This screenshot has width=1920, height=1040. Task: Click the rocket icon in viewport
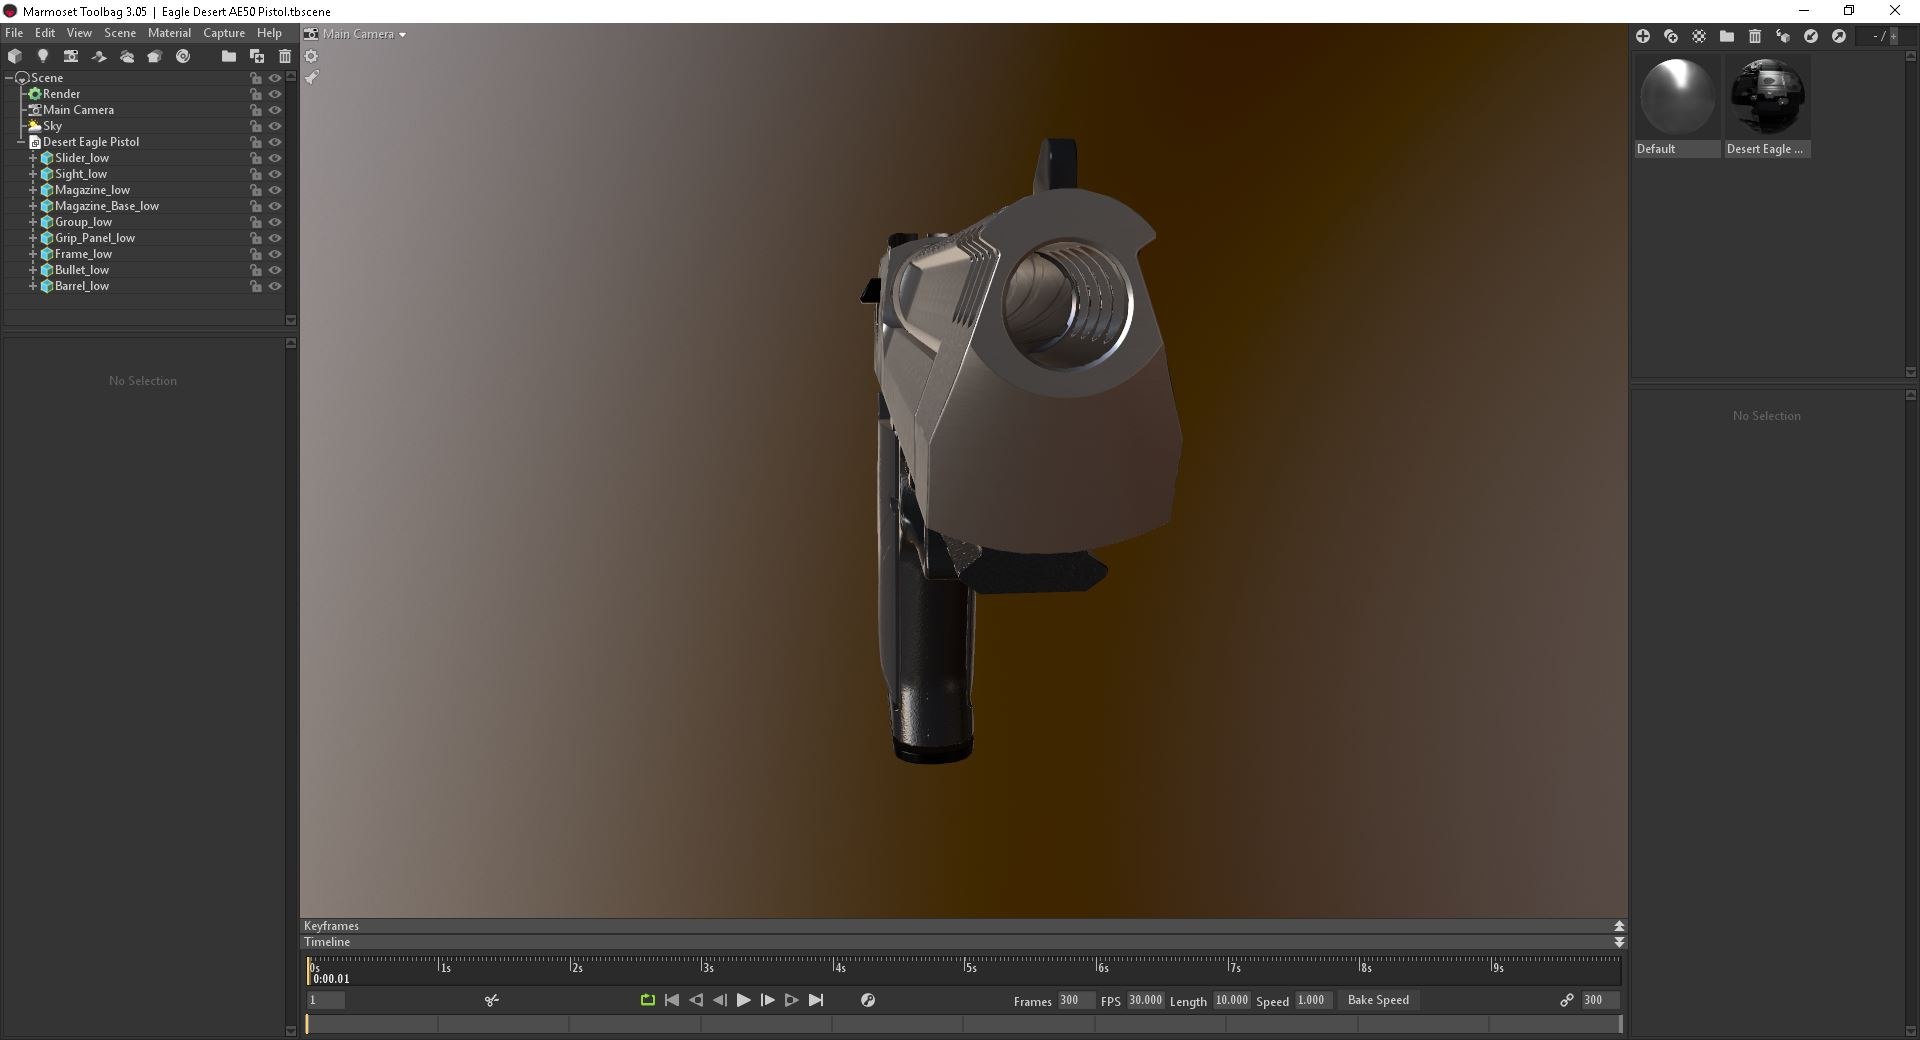(311, 77)
